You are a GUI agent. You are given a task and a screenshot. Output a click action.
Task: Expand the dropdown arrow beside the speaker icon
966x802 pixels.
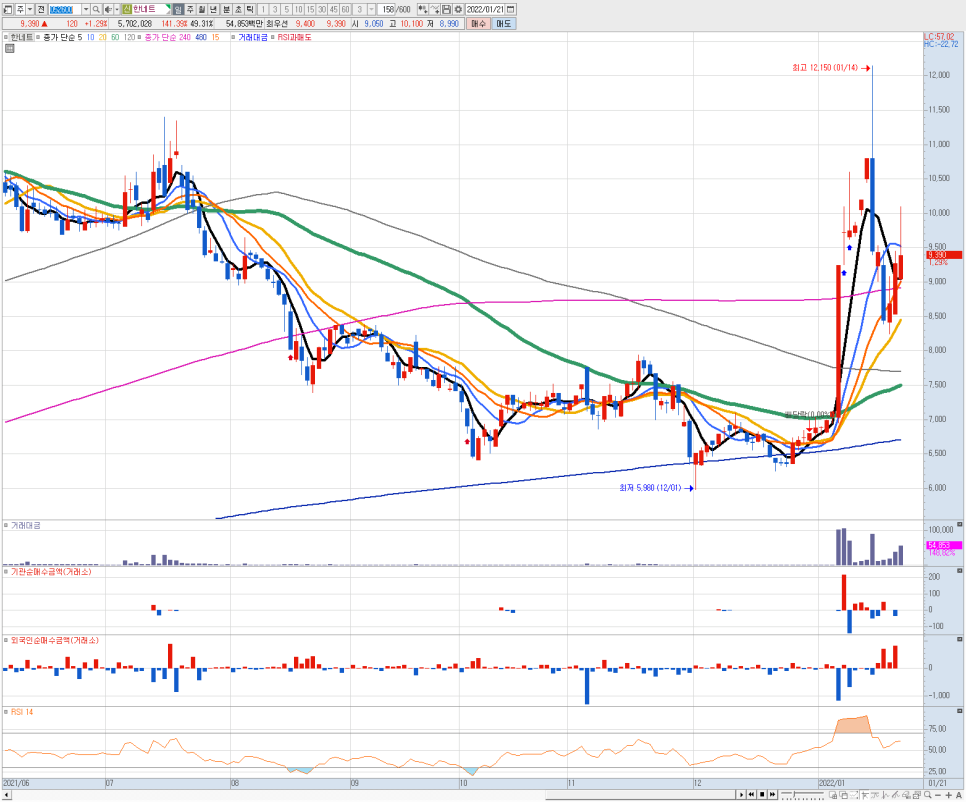pyautogui.click(x=117, y=9)
